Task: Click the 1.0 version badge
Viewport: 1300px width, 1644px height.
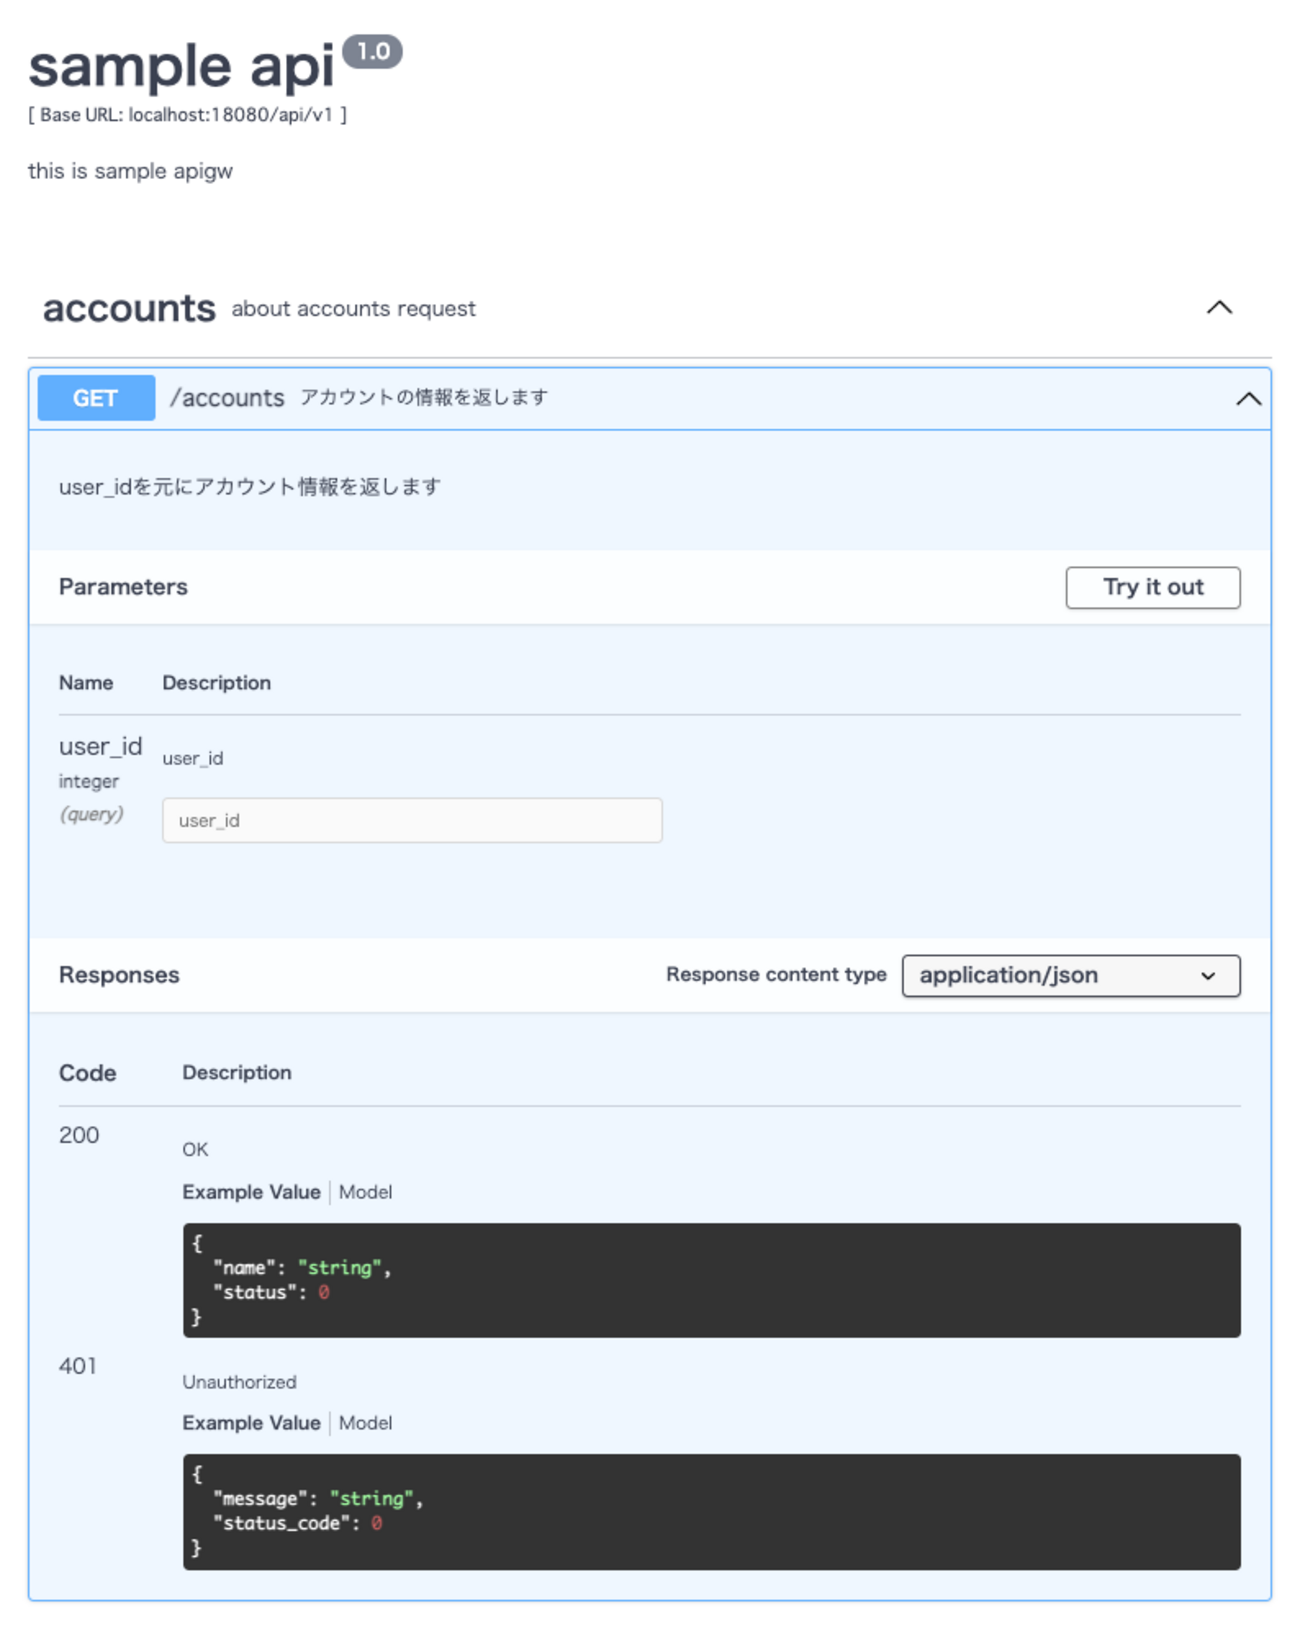Action: click(x=372, y=52)
